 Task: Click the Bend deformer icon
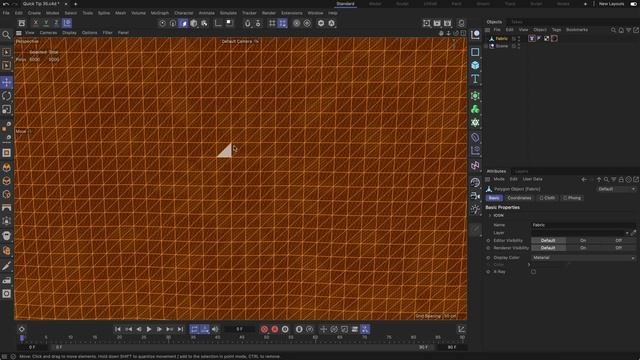pos(475,138)
